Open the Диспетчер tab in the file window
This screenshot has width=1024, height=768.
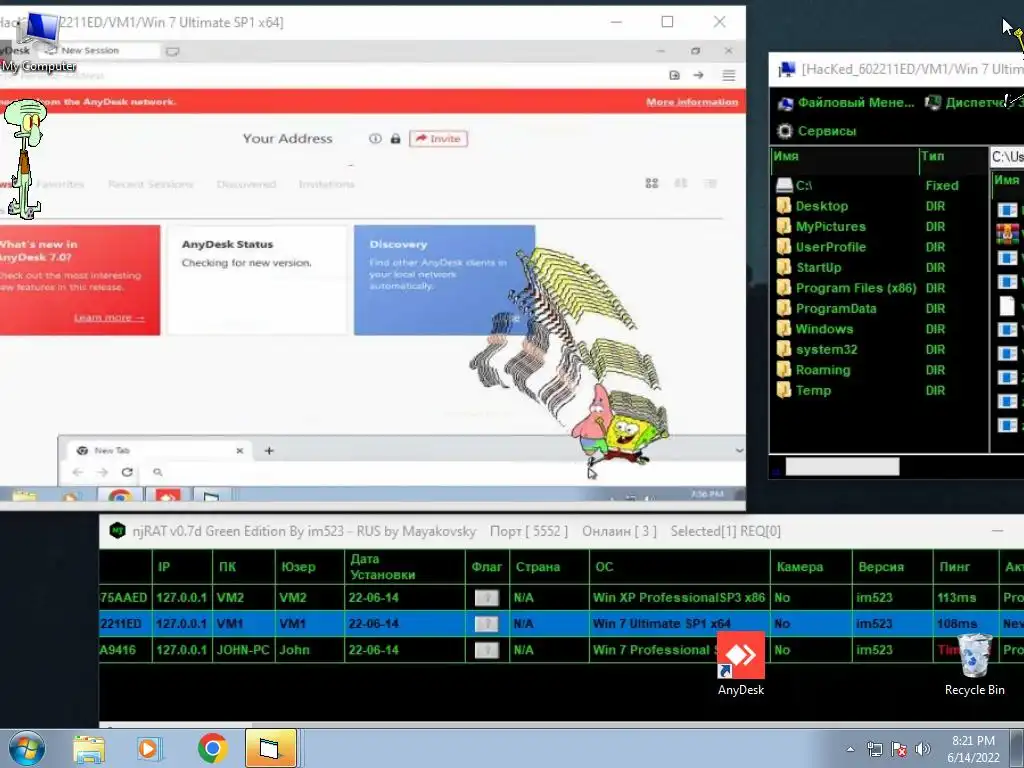(x=973, y=103)
